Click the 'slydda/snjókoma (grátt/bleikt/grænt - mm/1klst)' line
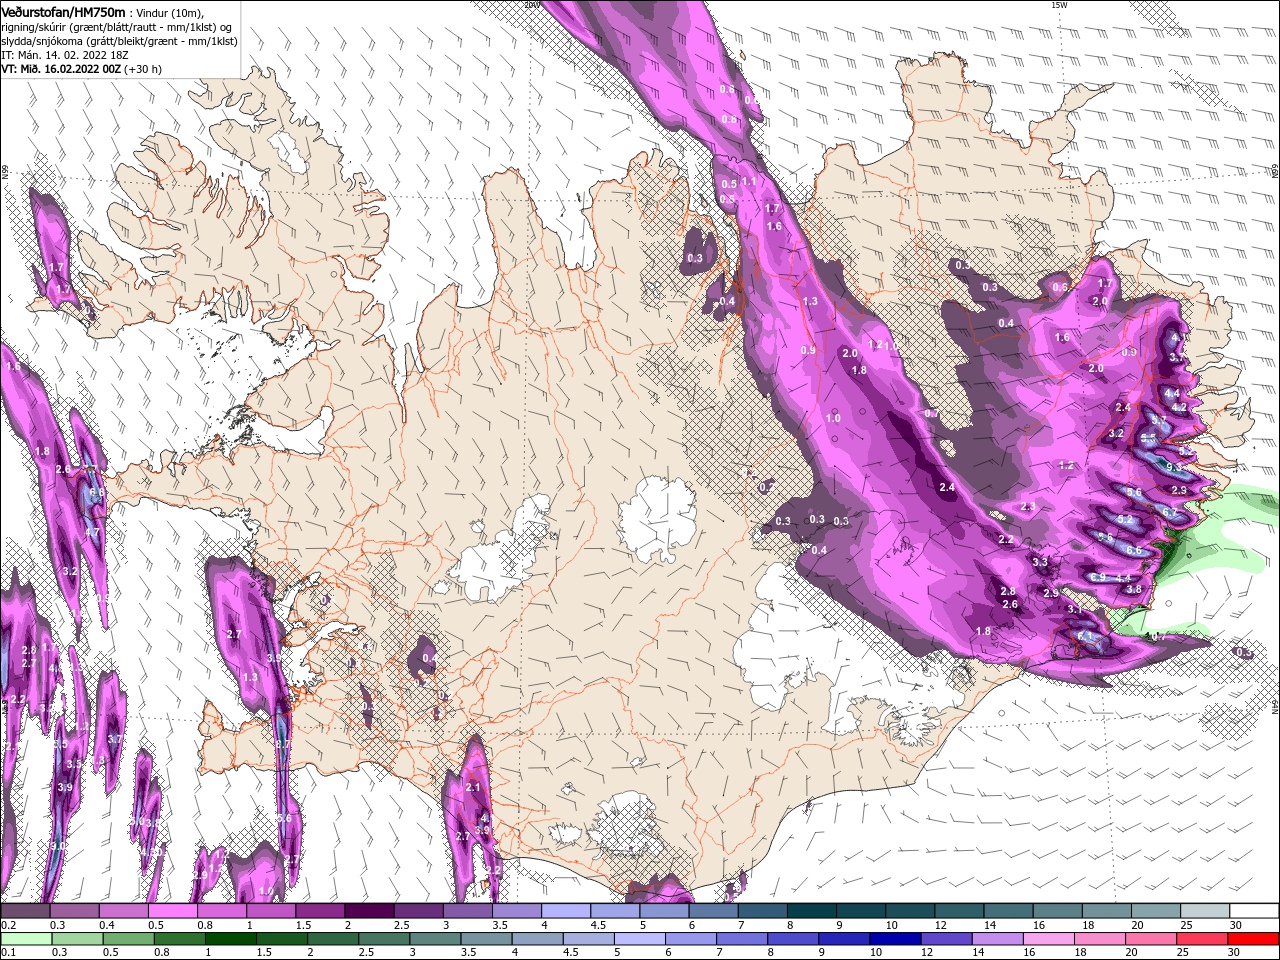This screenshot has height=960, width=1280. (x=120, y=41)
